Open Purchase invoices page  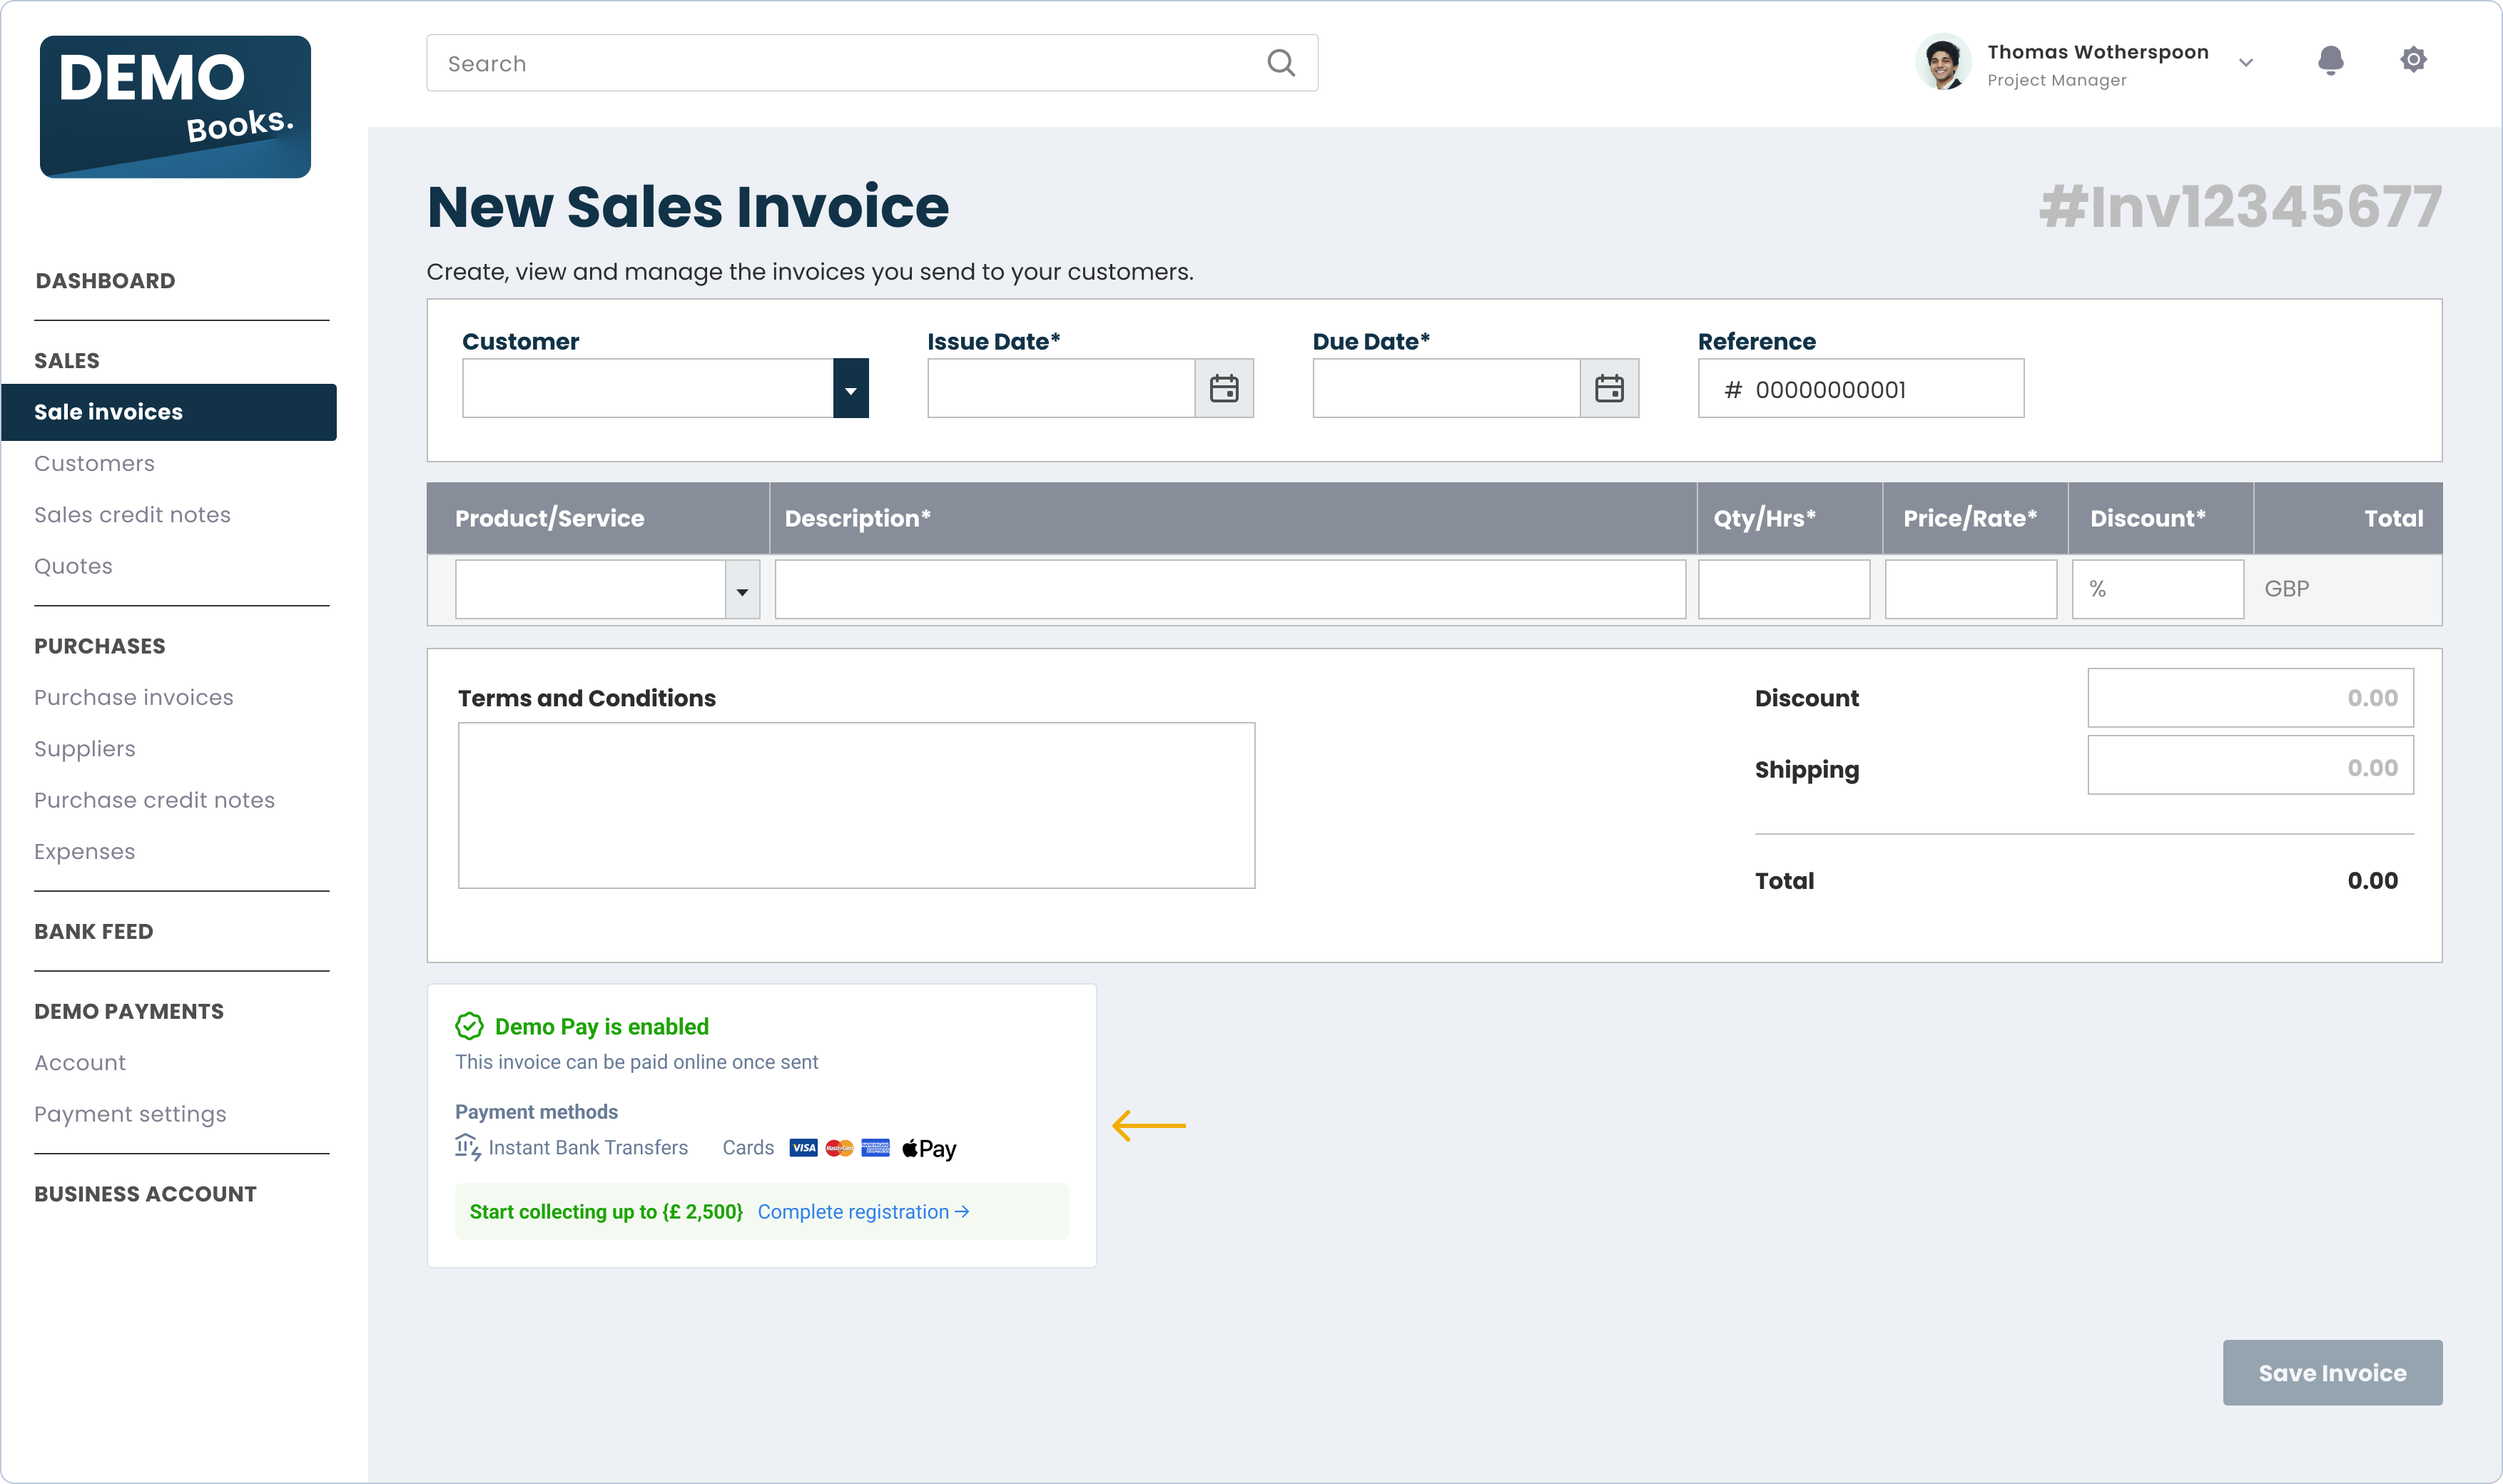tap(133, 697)
